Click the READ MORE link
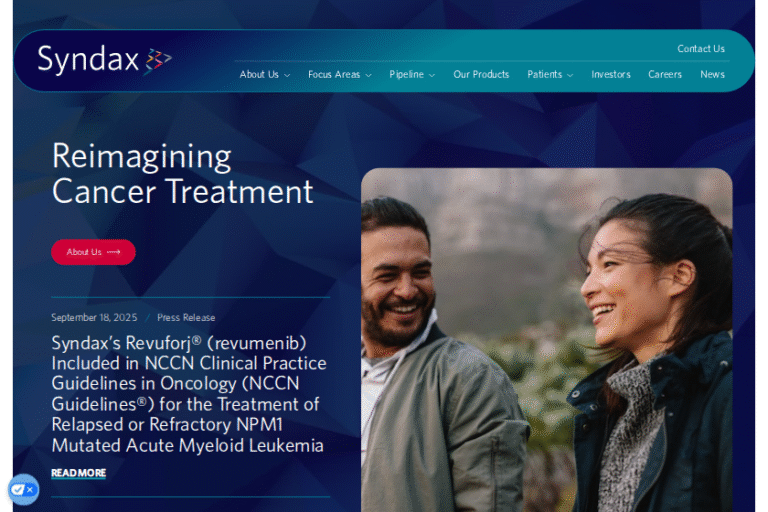 pyautogui.click(x=79, y=473)
